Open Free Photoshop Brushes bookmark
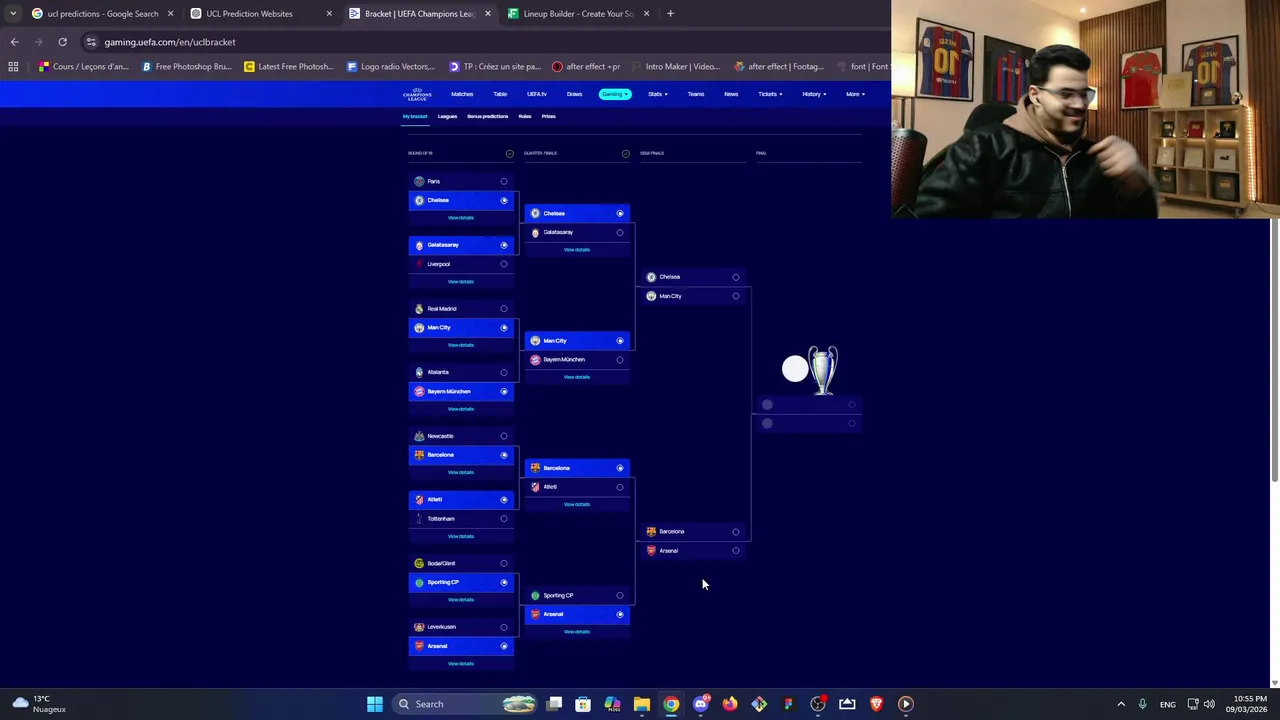Image resolution: width=1280 pixels, height=720 pixels. pyautogui.click(x=187, y=67)
